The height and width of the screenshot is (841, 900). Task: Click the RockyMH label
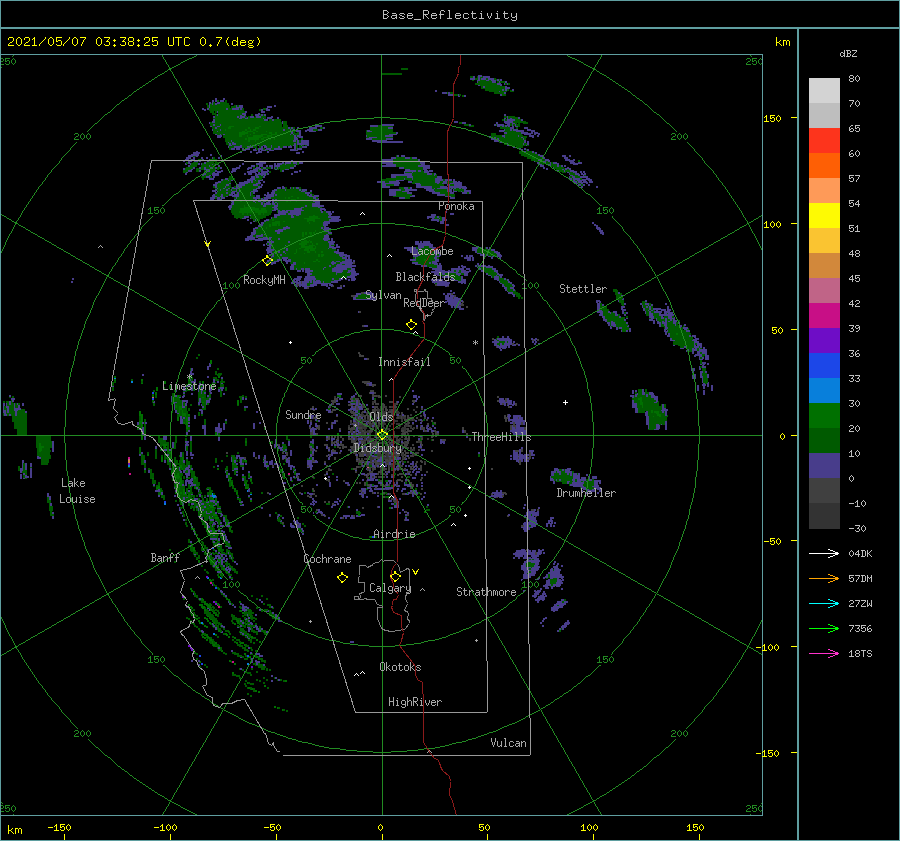[x=265, y=280]
